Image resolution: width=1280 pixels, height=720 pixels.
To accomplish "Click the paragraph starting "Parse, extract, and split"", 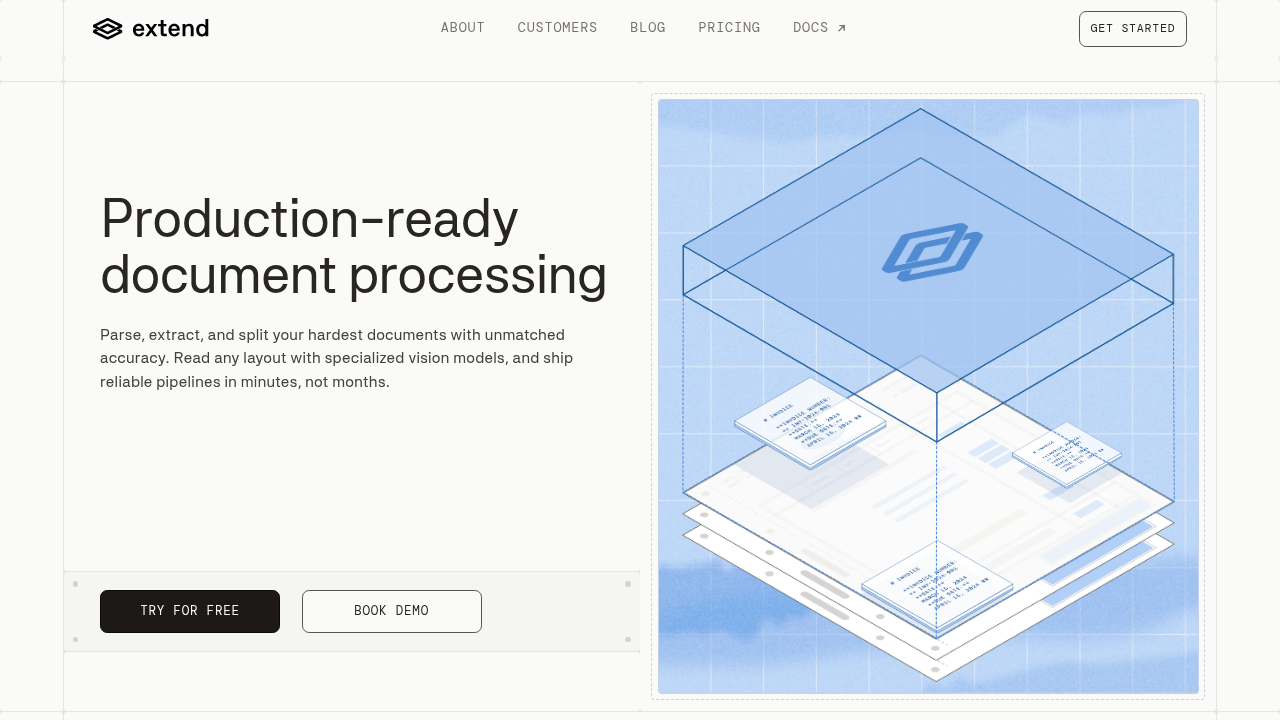I will pos(337,358).
